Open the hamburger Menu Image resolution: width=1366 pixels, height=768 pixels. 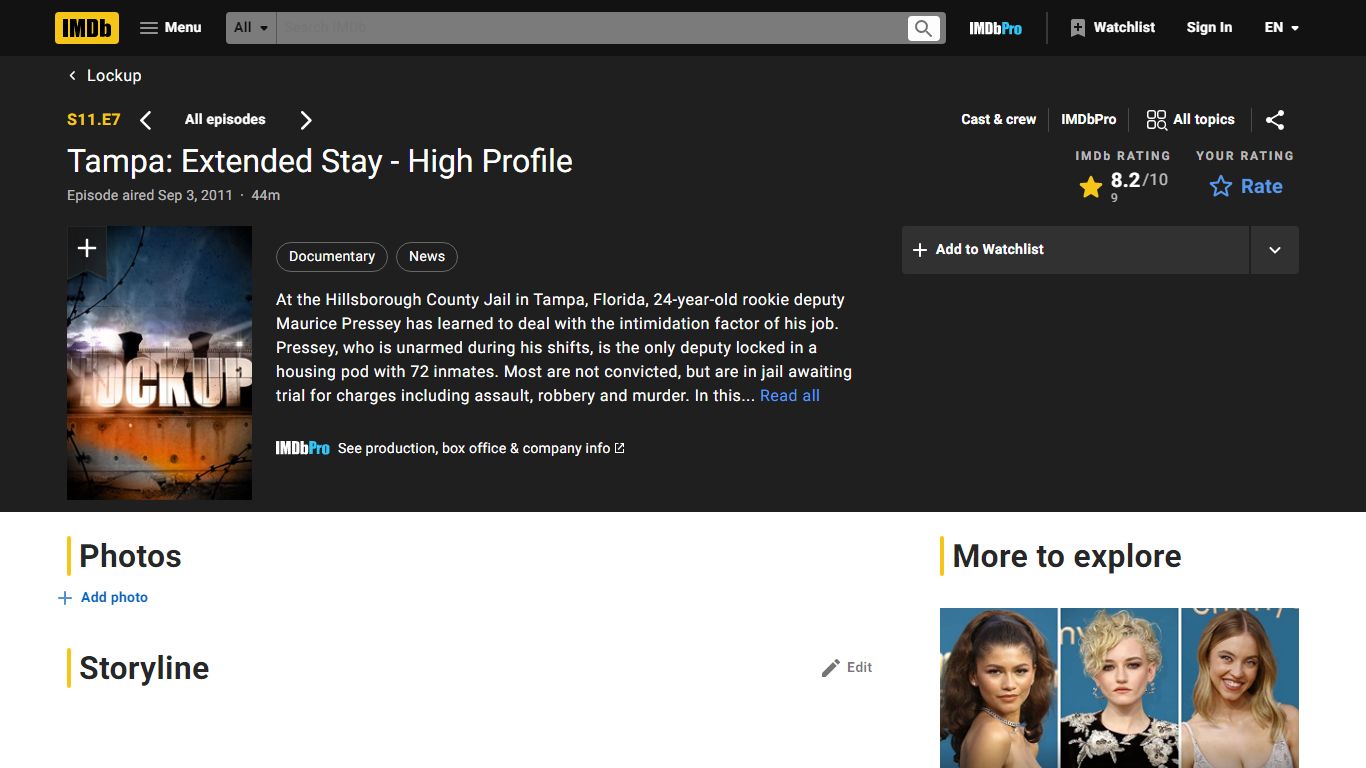coord(170,28)
